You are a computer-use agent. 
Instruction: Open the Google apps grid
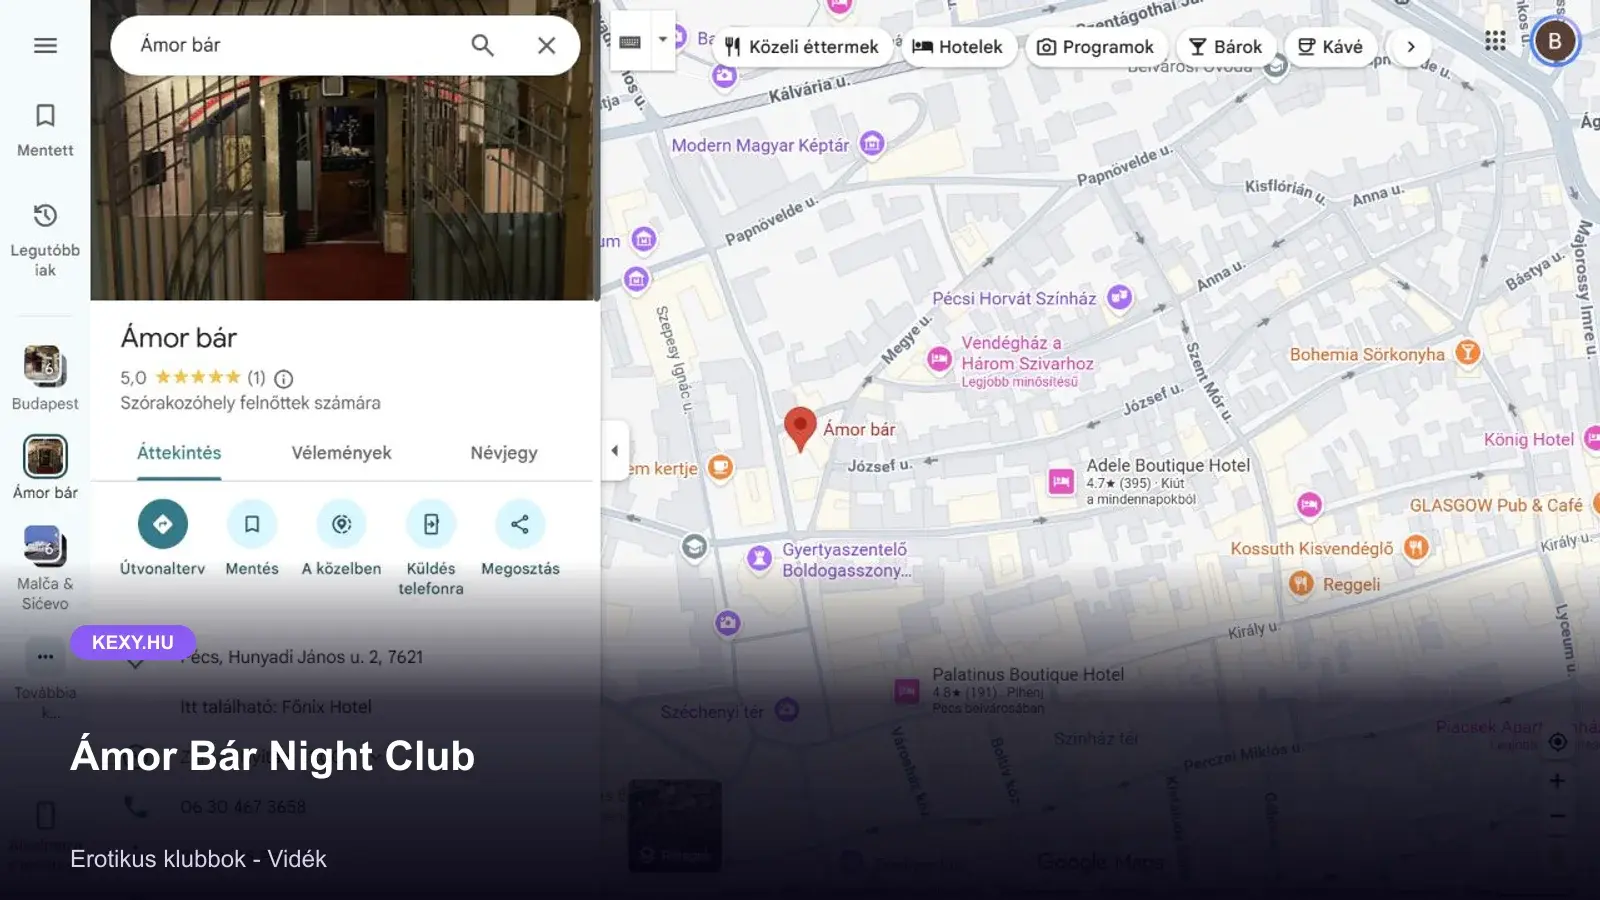(x=1495, y=41)
